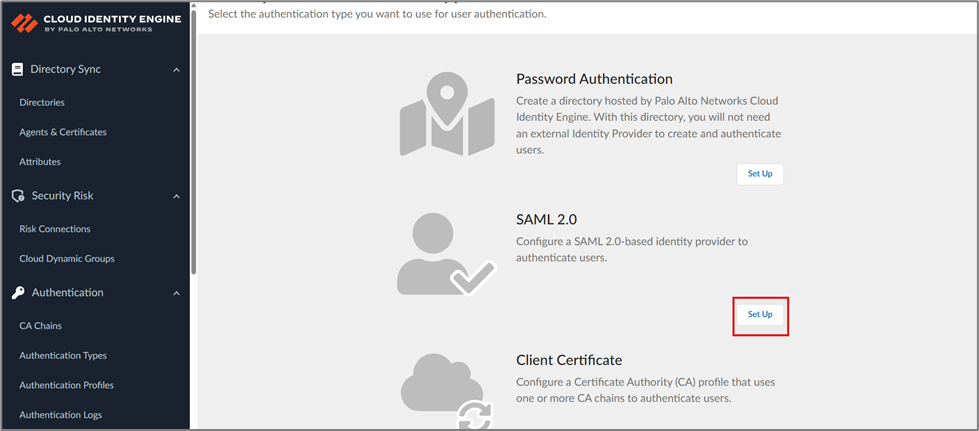This screenshot has width=979, height=431.
Task: Click the Security Risk shield icon
Action: click(x=17, y=196)
